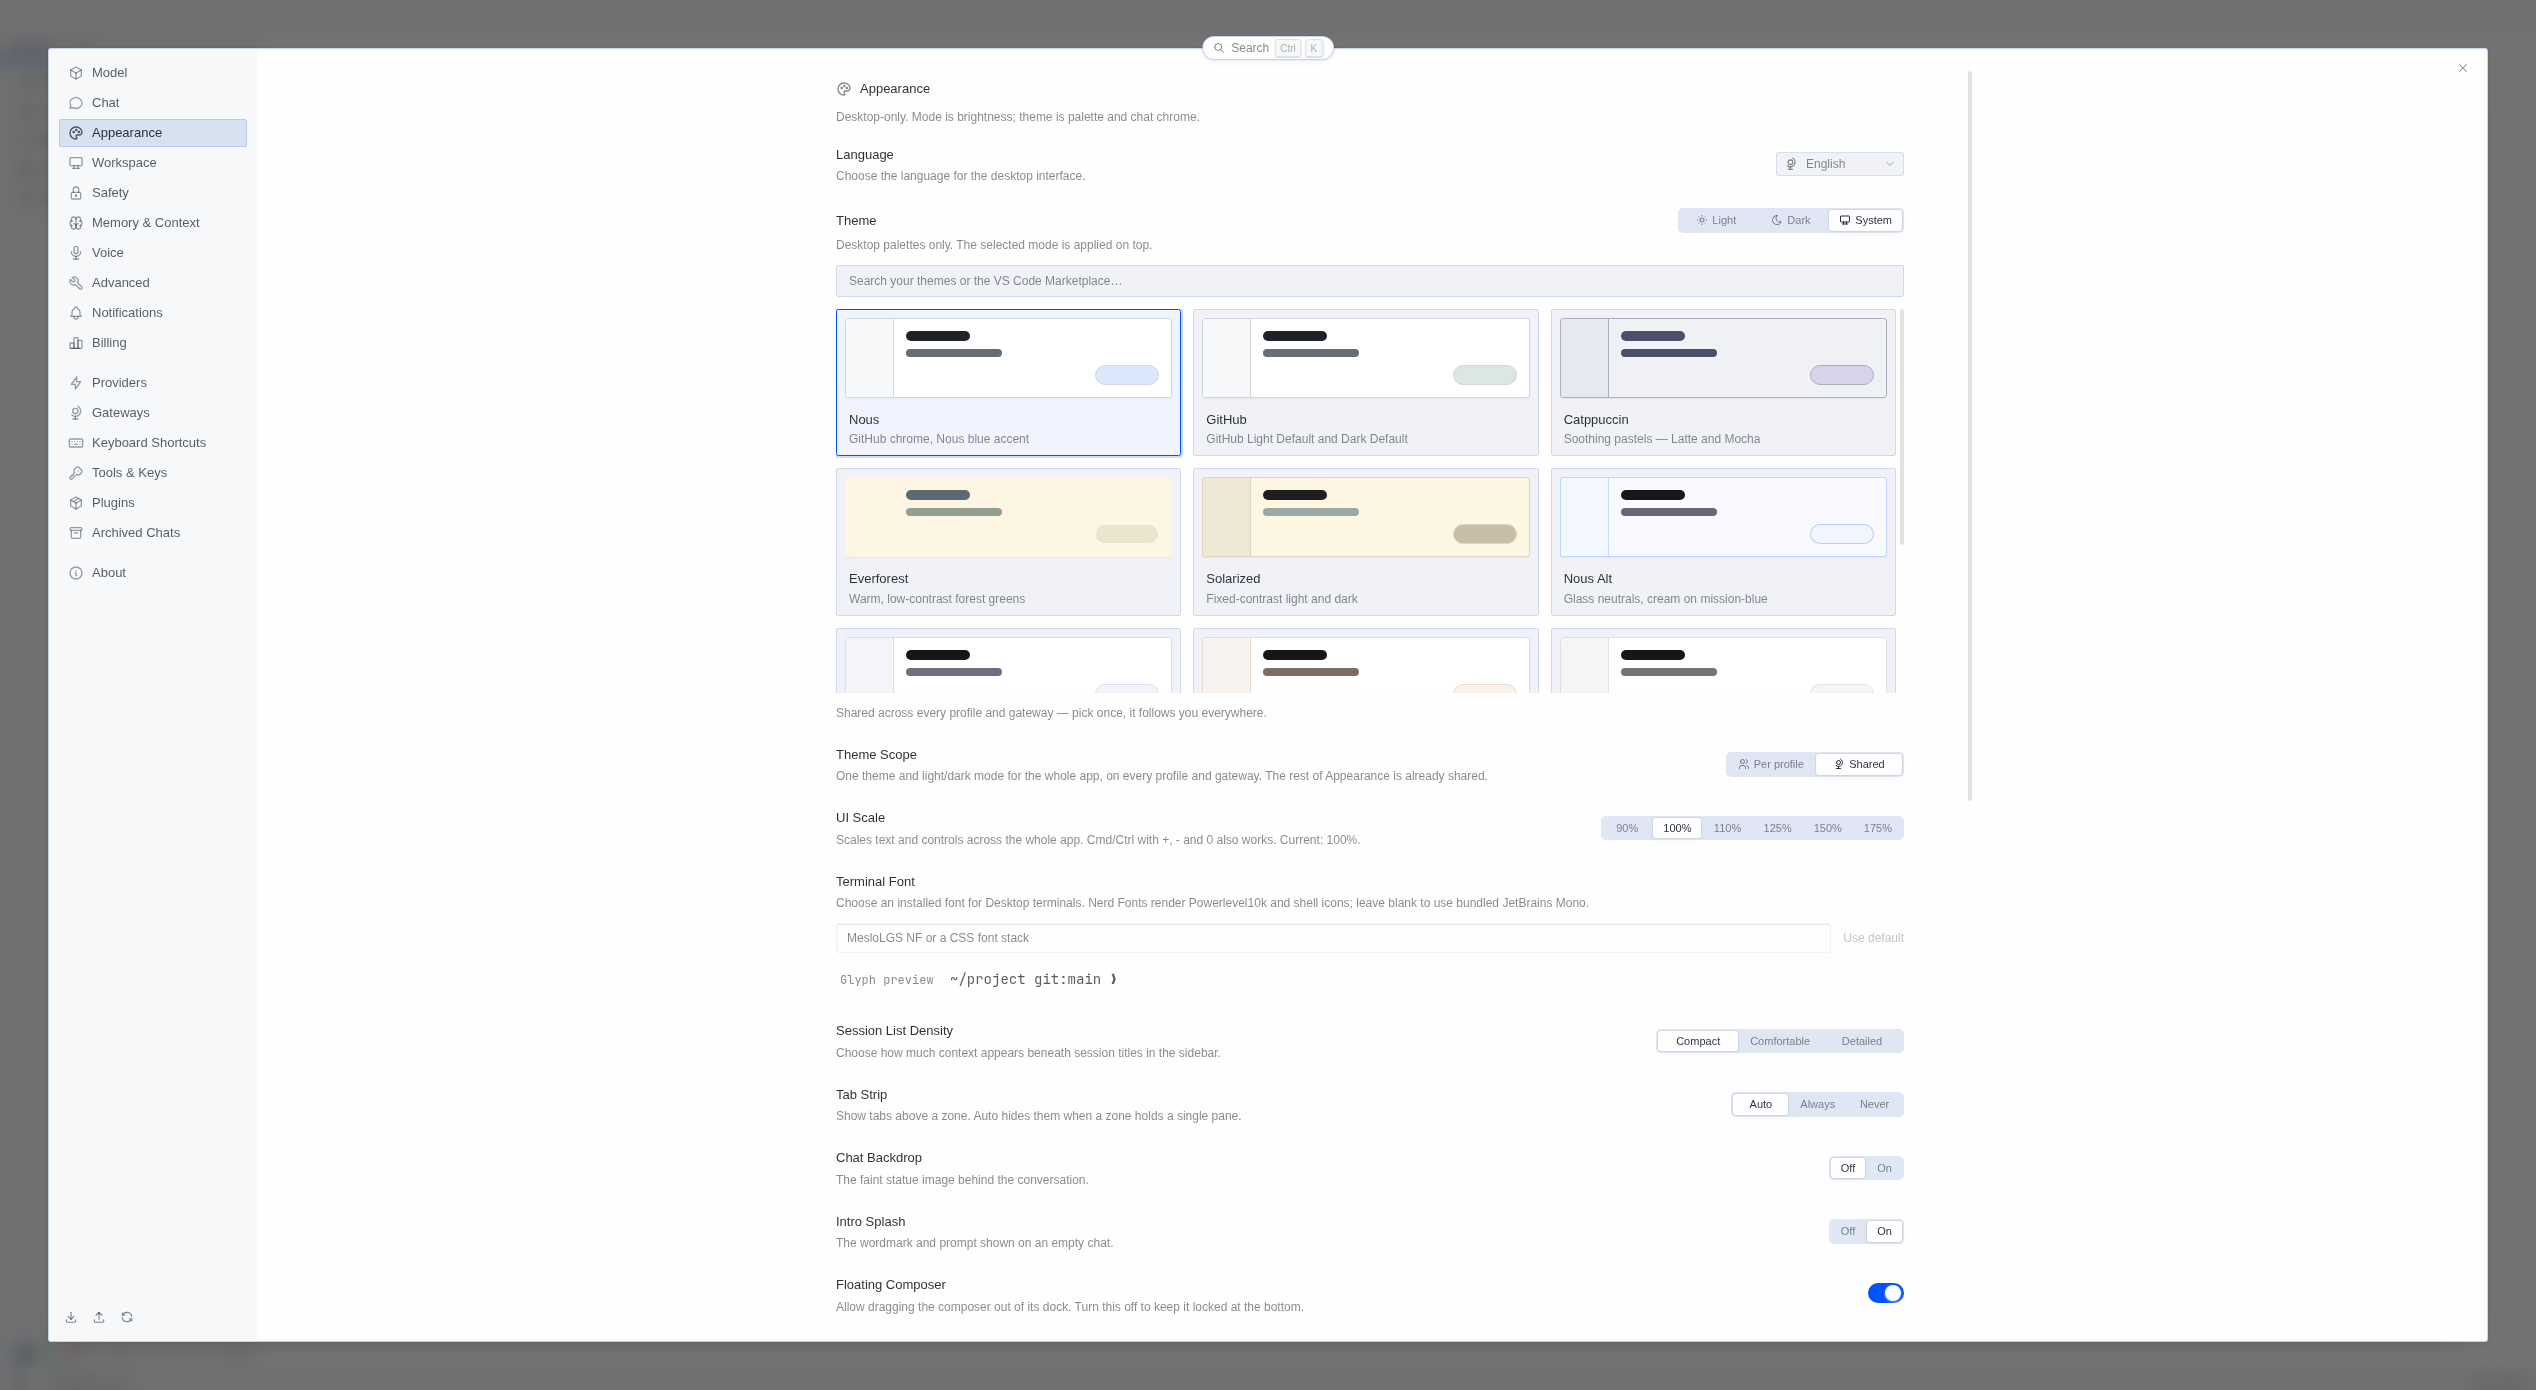
Task: Open the Keyboard Shortcuts page
Action: 153,443
